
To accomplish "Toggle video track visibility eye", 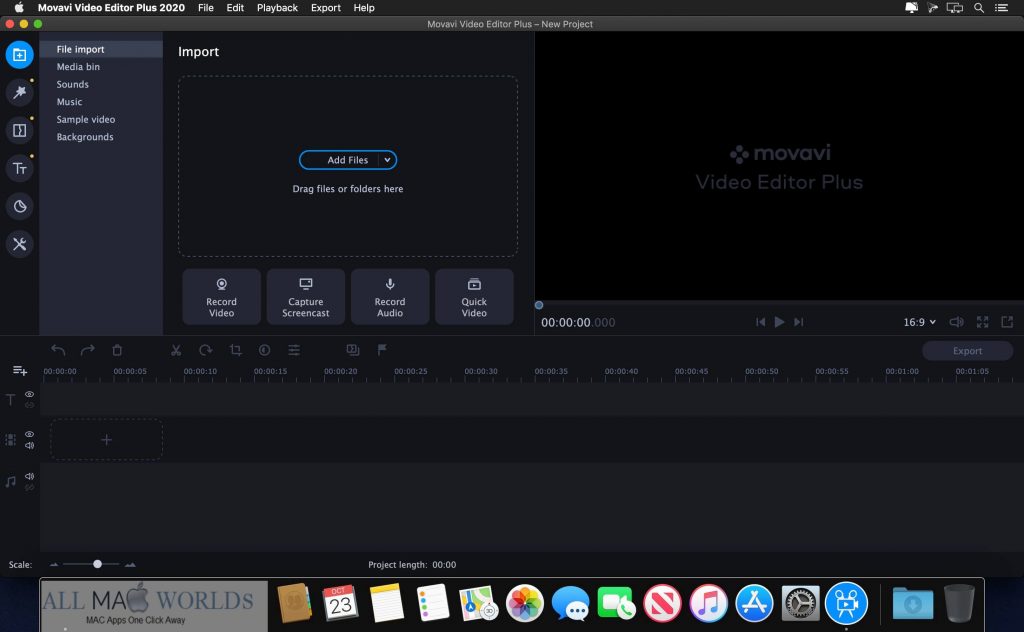I will (29, 434).
